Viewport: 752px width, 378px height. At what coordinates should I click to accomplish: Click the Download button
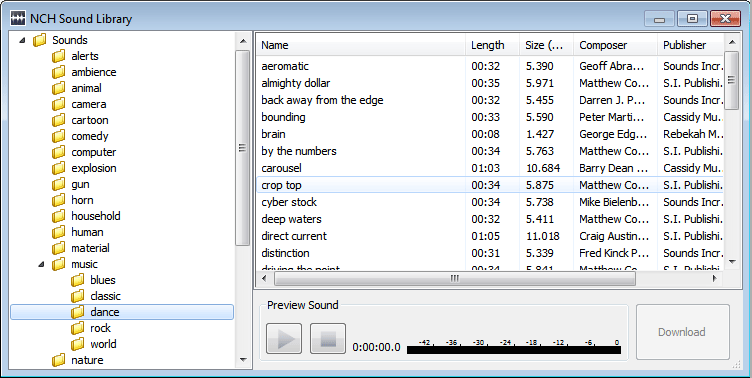click(x=682, y=332)
